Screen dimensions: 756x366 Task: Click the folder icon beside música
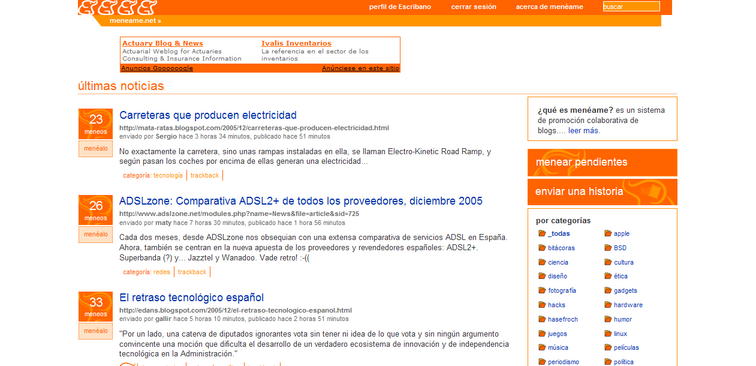[542, 348]
